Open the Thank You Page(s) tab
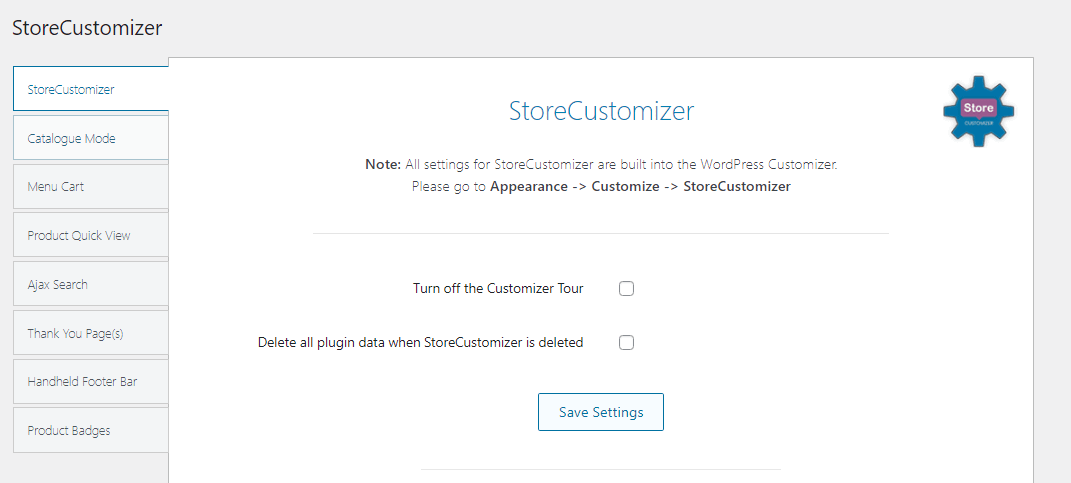 pyautogui.click(x=76, y=333)
